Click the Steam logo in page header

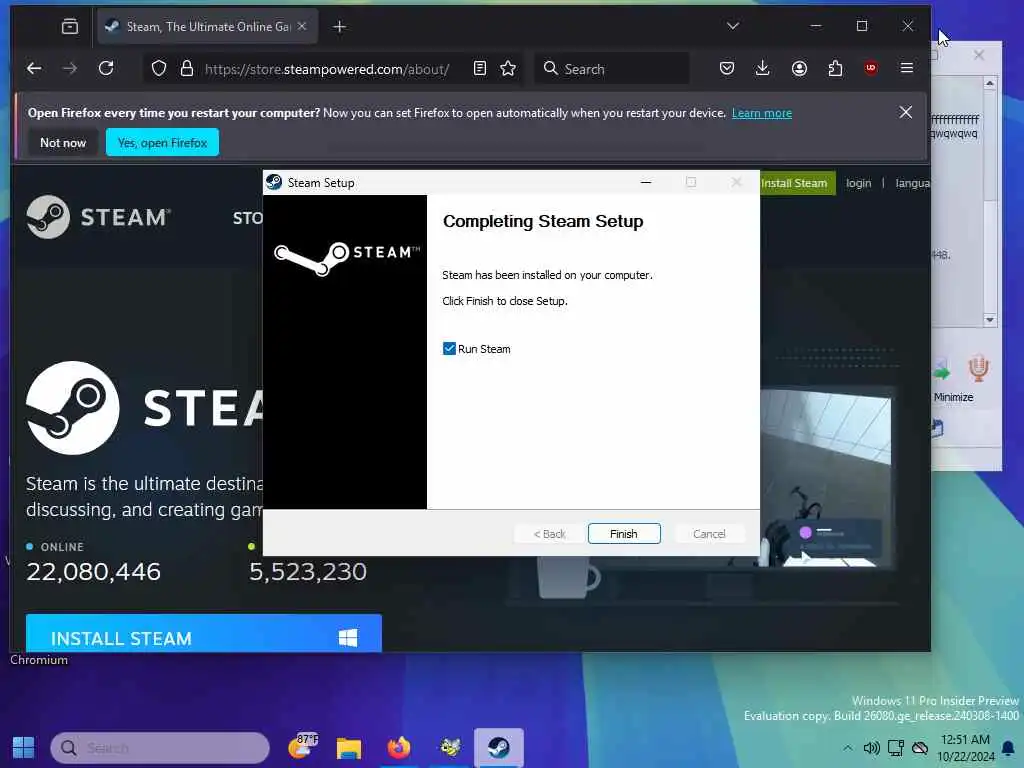98,217
